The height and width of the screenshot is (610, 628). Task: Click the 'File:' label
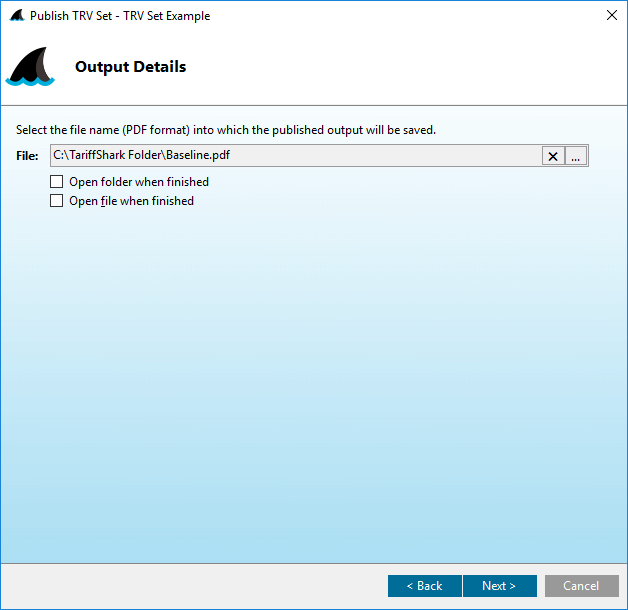click(27, 156)
